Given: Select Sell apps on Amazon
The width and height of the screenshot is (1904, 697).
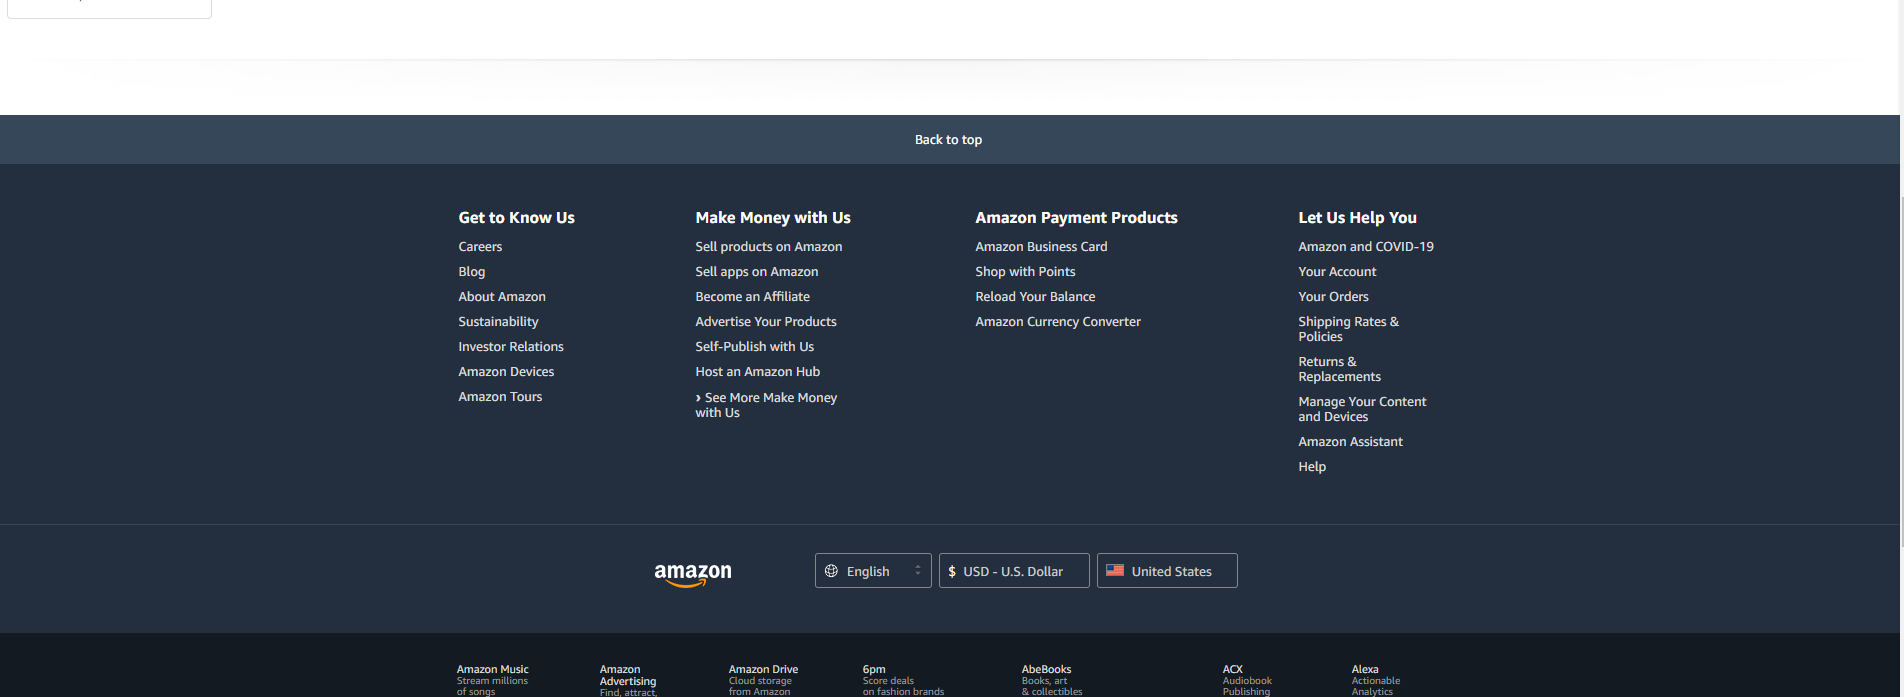Looking at the screenshot, I should (x=757, y=272).
